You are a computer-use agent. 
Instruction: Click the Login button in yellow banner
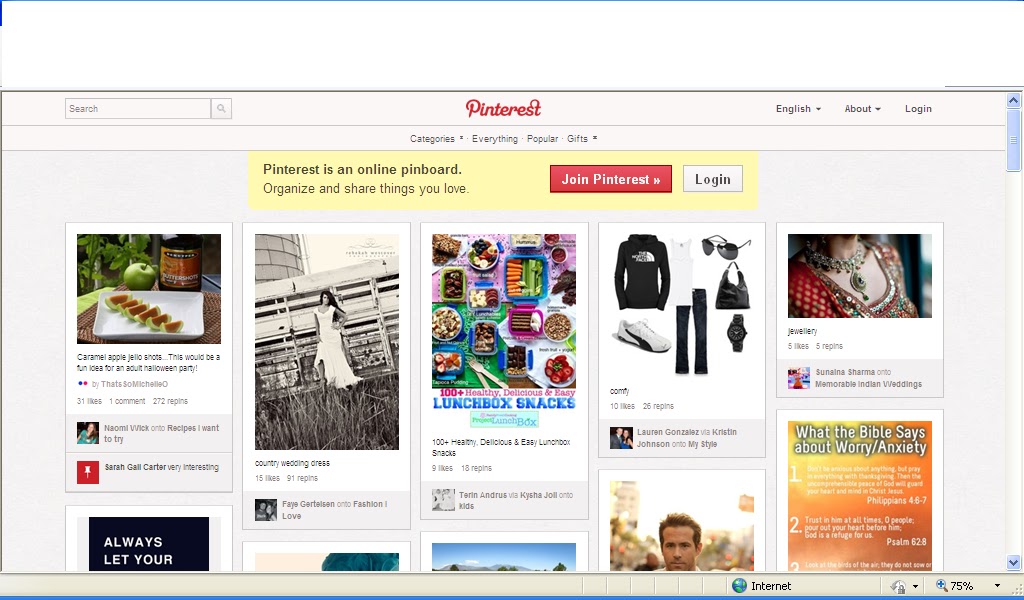pos(712,178)
